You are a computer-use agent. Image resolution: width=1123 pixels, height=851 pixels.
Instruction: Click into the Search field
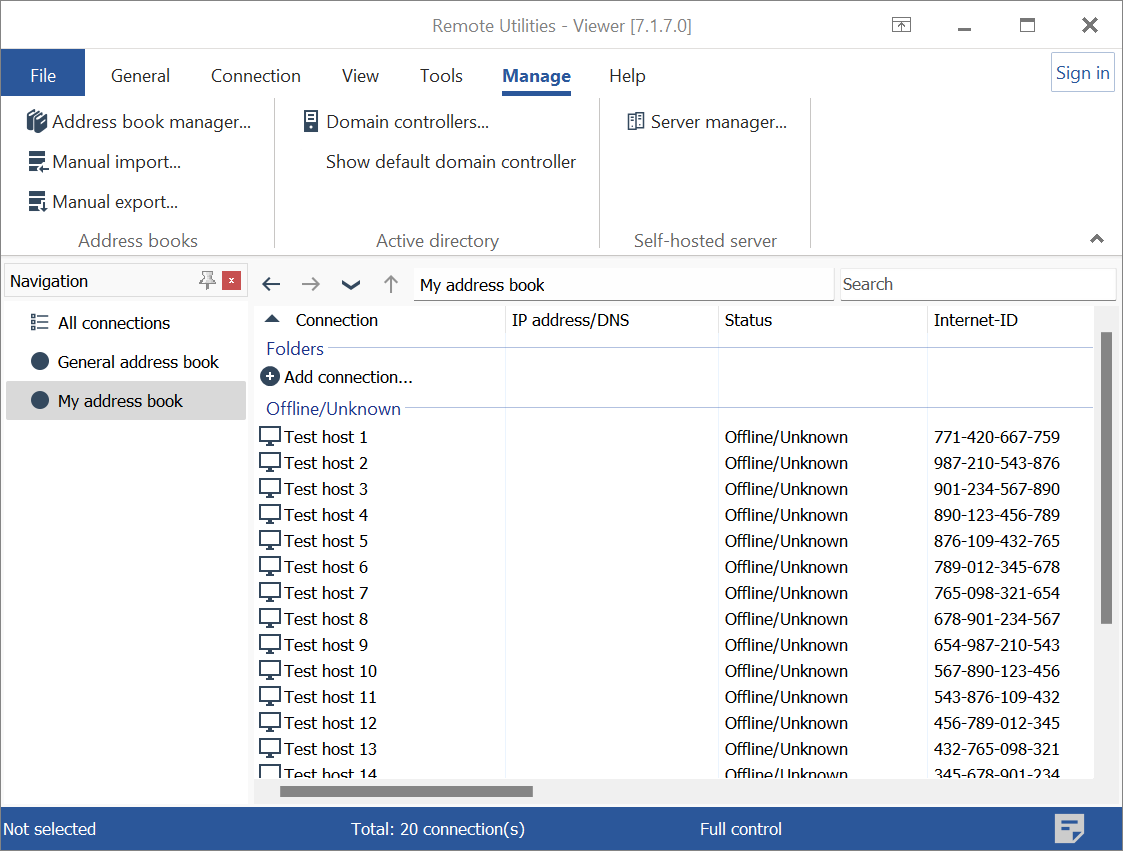[976, 284]
